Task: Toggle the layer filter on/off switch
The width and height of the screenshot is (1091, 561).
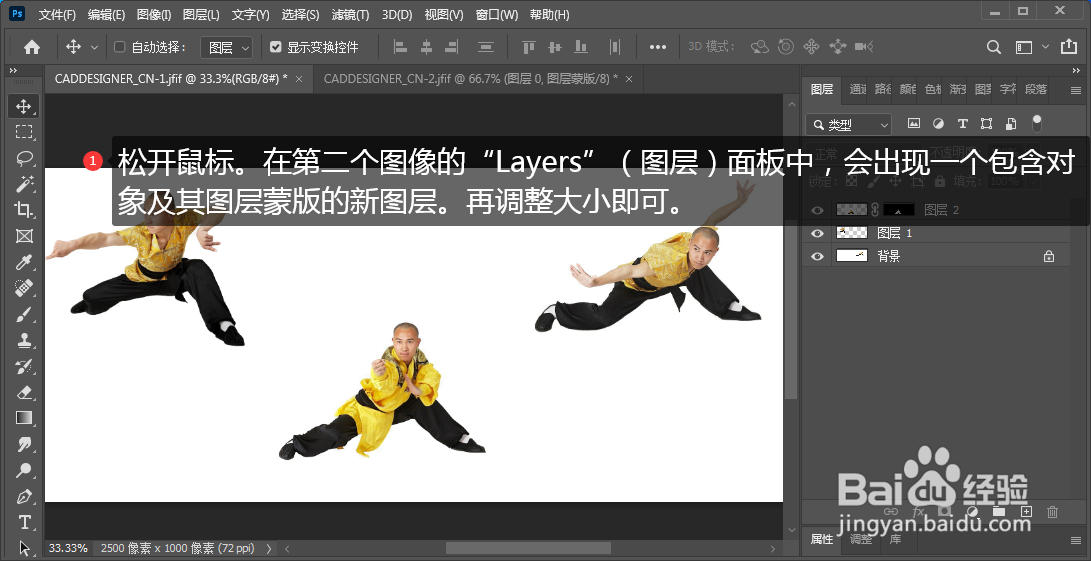Action: [1037, 124]
